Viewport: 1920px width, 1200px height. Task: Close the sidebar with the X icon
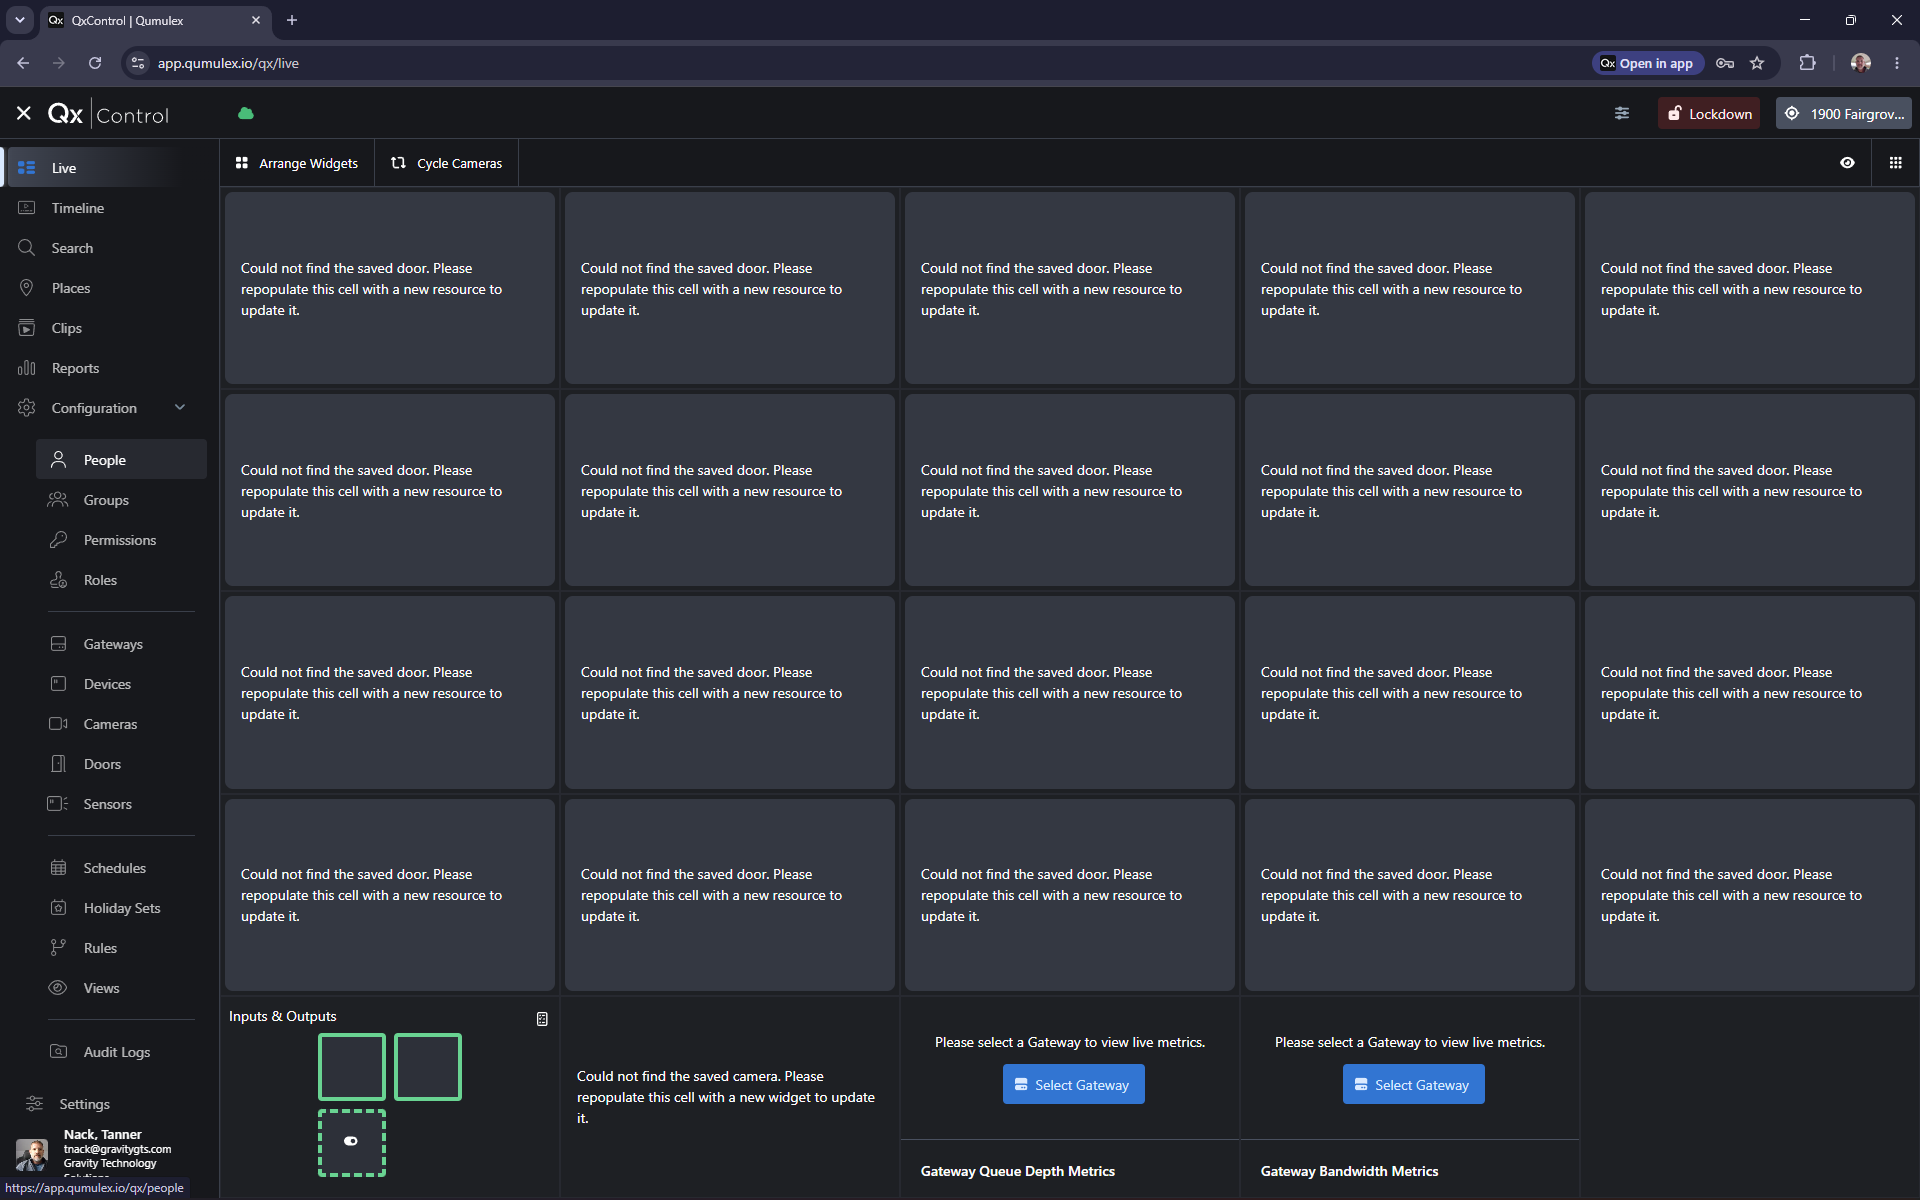click(24, 114)
